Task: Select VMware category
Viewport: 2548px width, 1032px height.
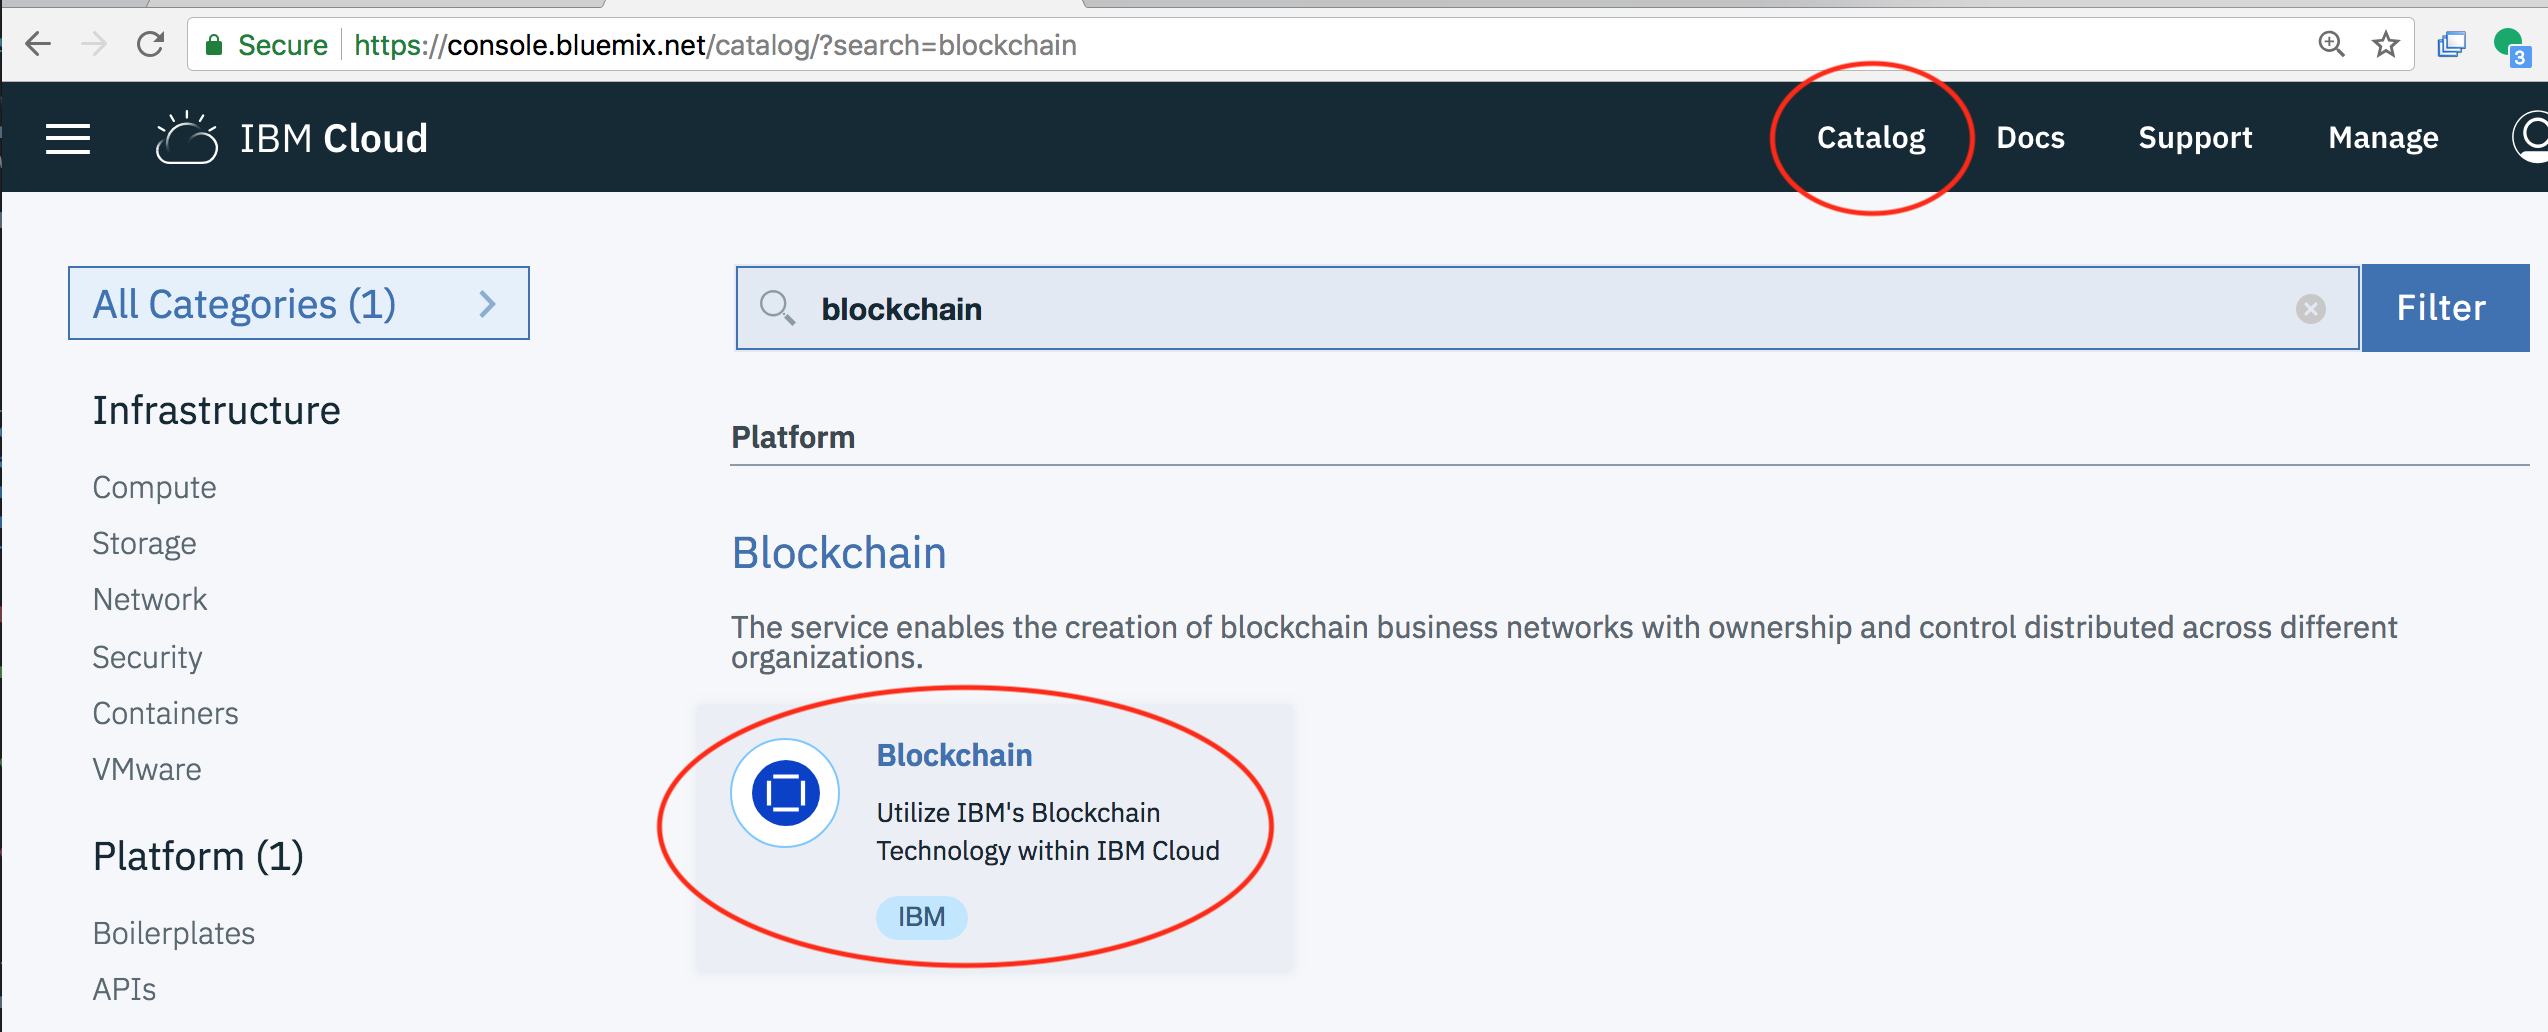Action: click(147, 769)
